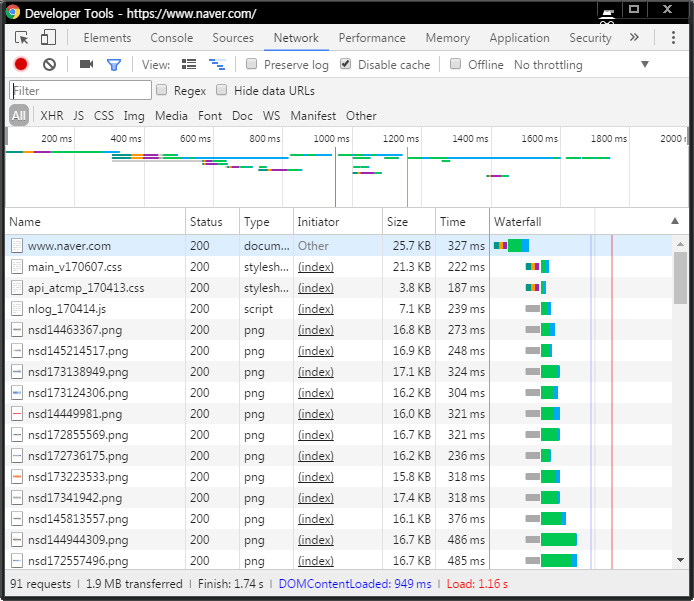
Task: Toggle the network filter funnel icon
Action: pyautogui.click(x=114, y=65)
